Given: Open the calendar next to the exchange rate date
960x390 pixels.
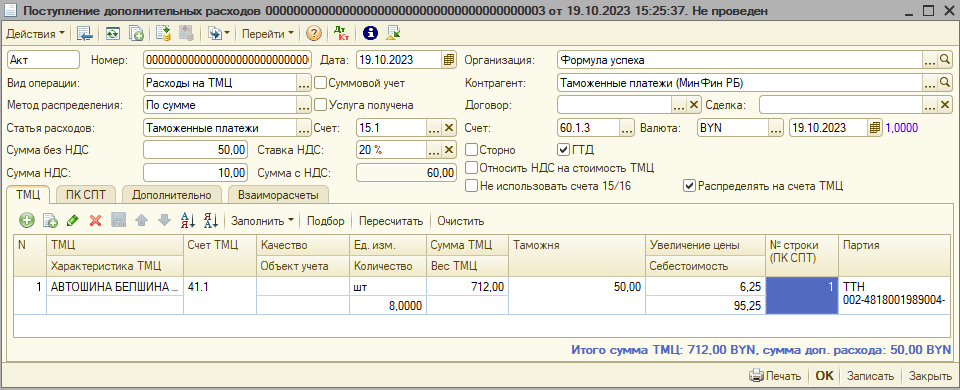Looking at the screenshot, I should 875,128.
